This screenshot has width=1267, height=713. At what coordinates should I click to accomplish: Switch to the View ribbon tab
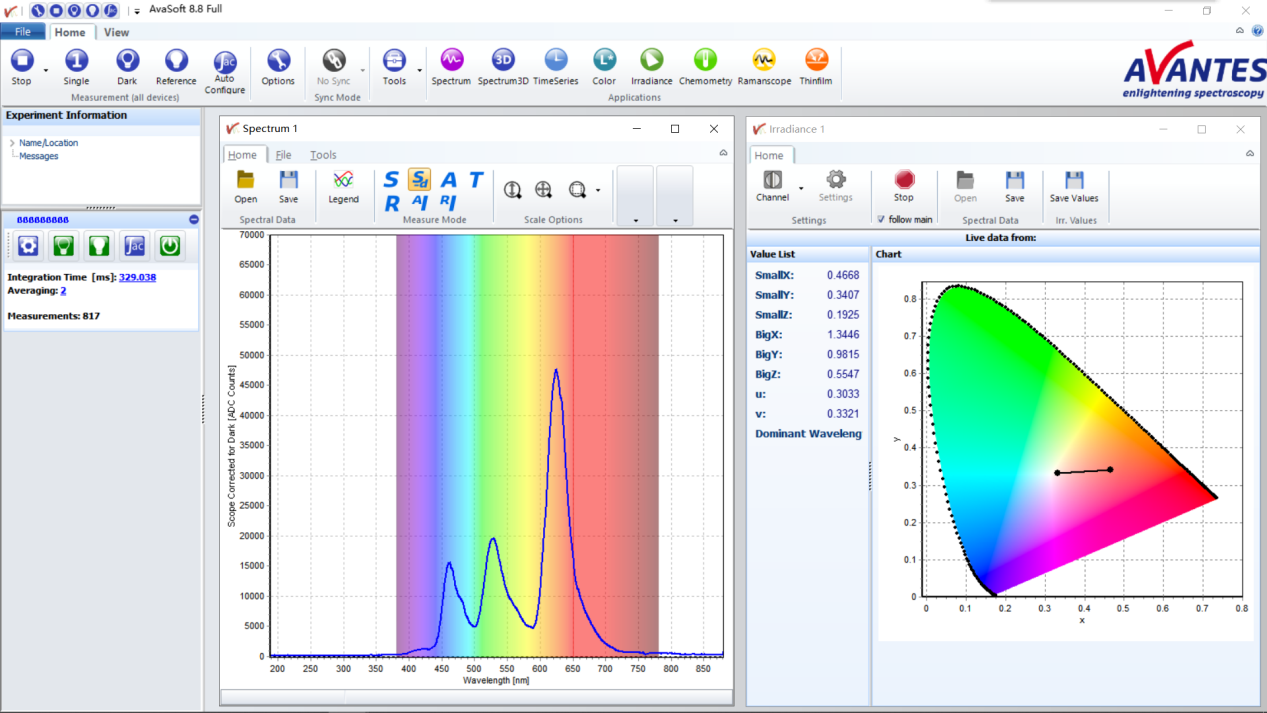(x=116, y=32)
